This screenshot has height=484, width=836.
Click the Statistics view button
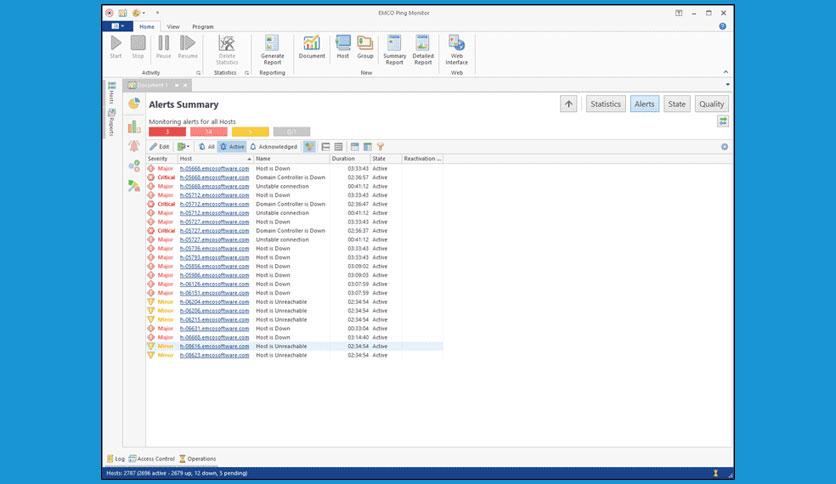click(x=605, y=104)
